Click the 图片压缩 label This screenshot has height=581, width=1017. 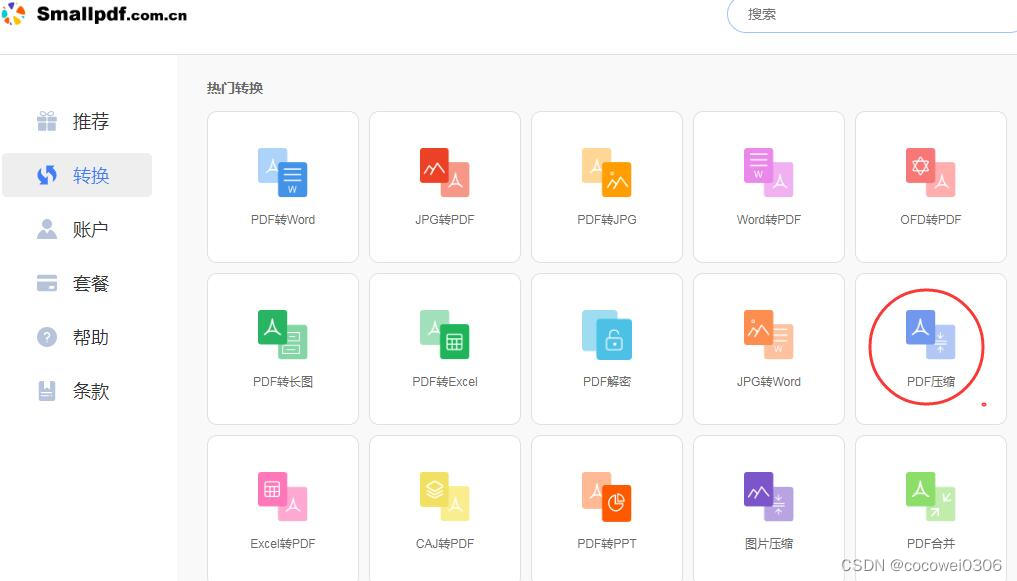coord(769,544)
